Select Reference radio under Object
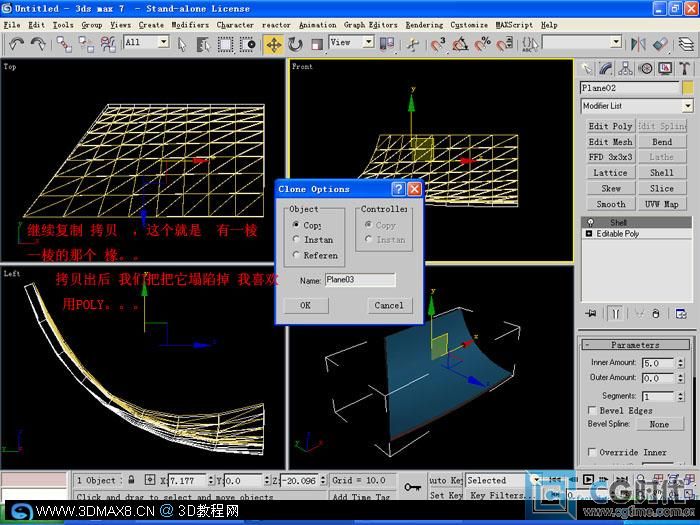The height and width of the screenshot is (525, 700). coord(296,255)
